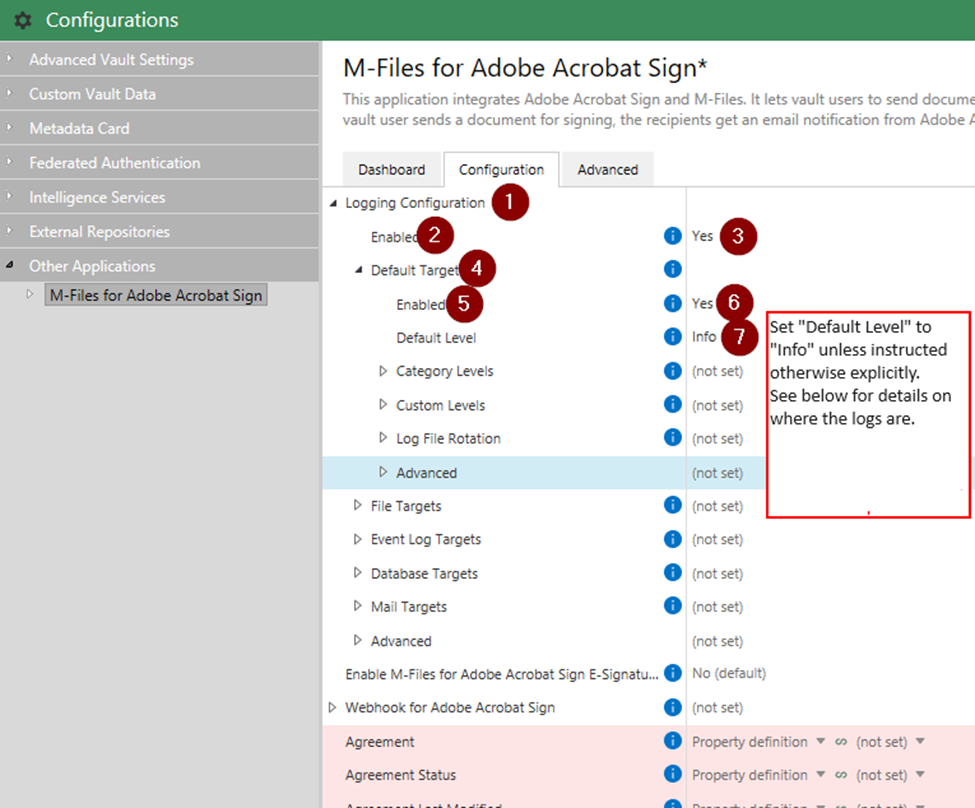975x808 pixels.
Task: Open info icon for Event Log Targets
Action: click(x=672, y=539)
